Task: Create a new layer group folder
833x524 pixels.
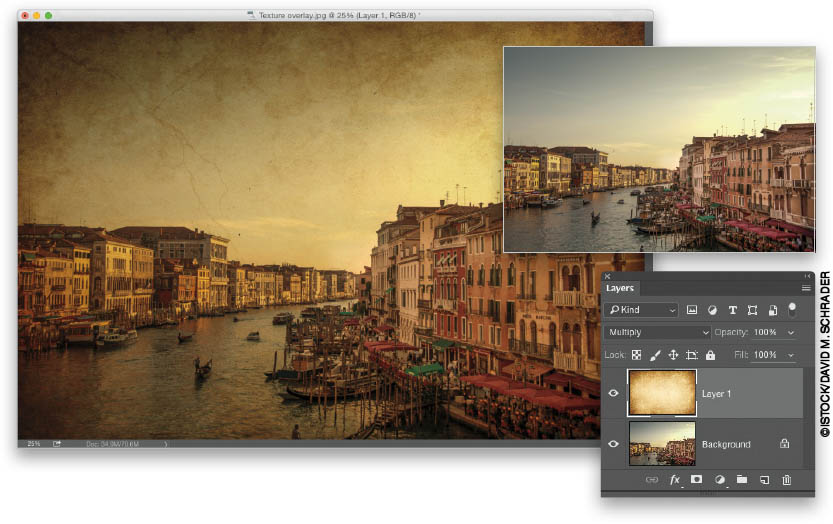Action: tap(741, 480)
